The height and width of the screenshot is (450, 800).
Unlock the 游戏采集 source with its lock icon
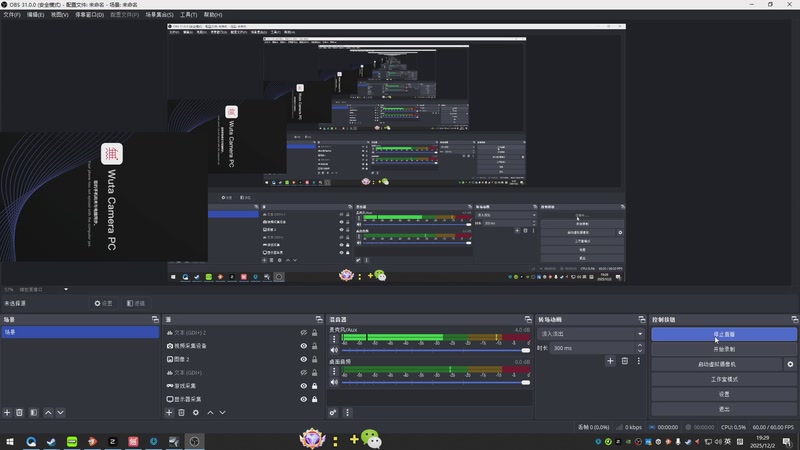click(x=314, y=386)
